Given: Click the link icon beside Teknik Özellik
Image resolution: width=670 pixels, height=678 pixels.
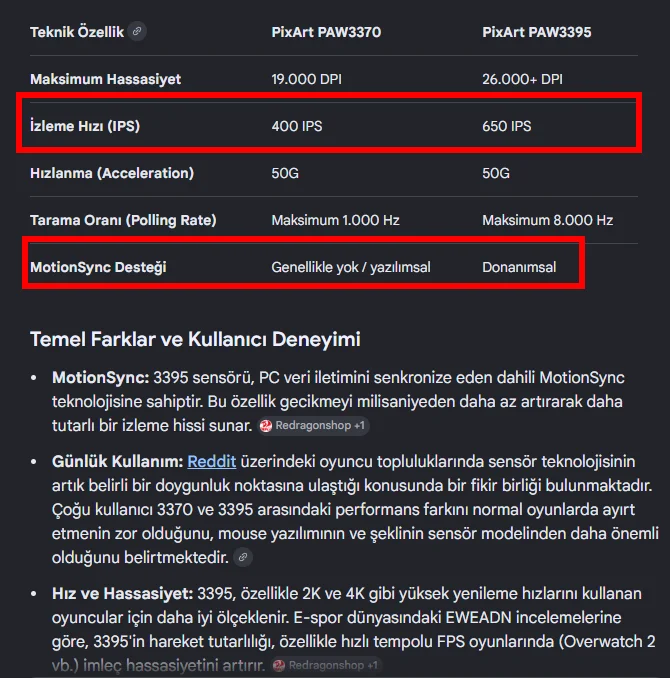Looking at the screenshot, I should (137, 31).
